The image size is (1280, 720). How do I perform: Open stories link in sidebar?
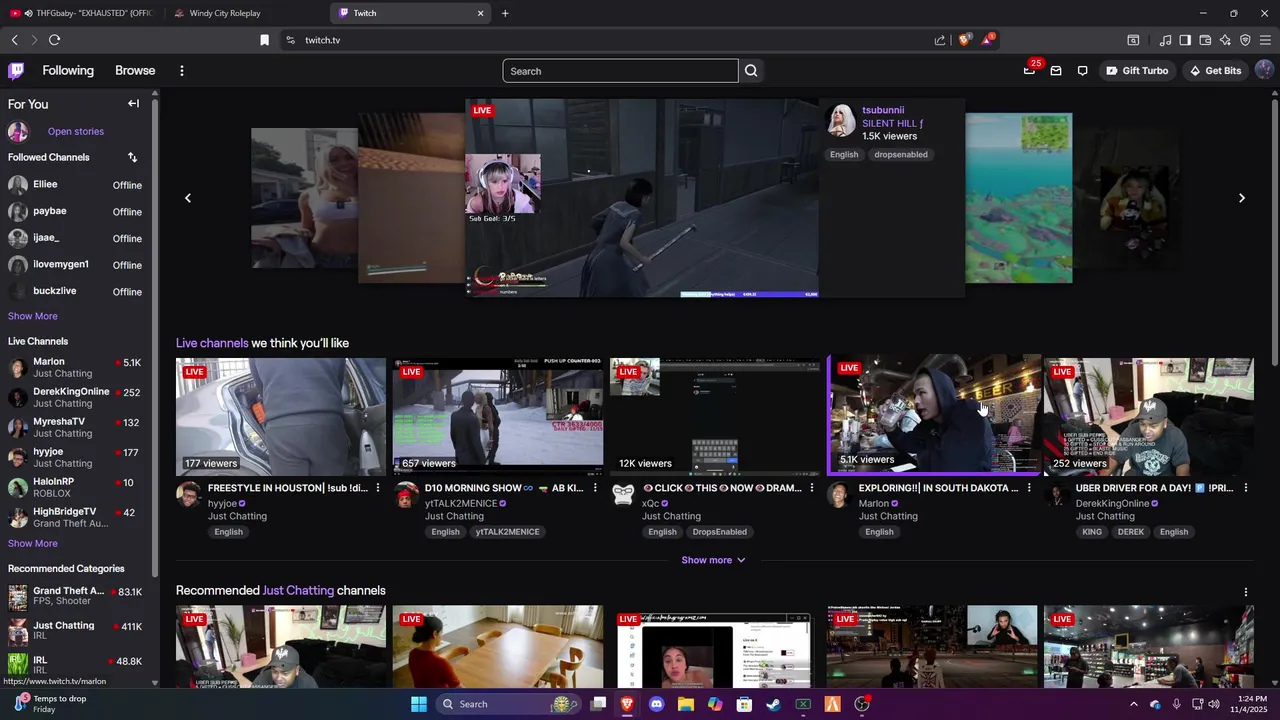coord(76,131)
